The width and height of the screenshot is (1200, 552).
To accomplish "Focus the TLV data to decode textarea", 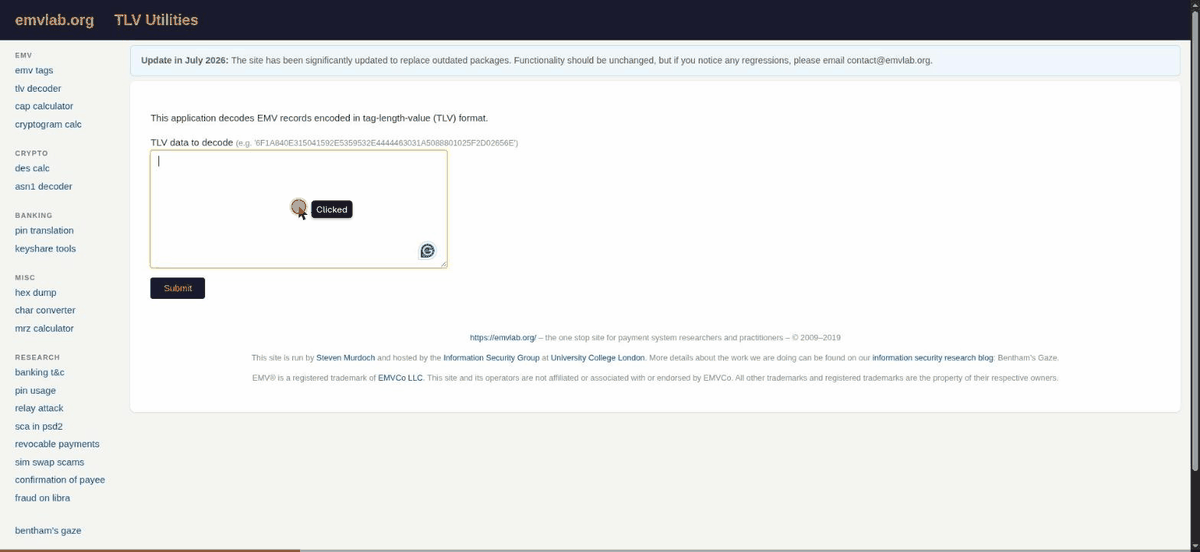I will tap(299, 209).
